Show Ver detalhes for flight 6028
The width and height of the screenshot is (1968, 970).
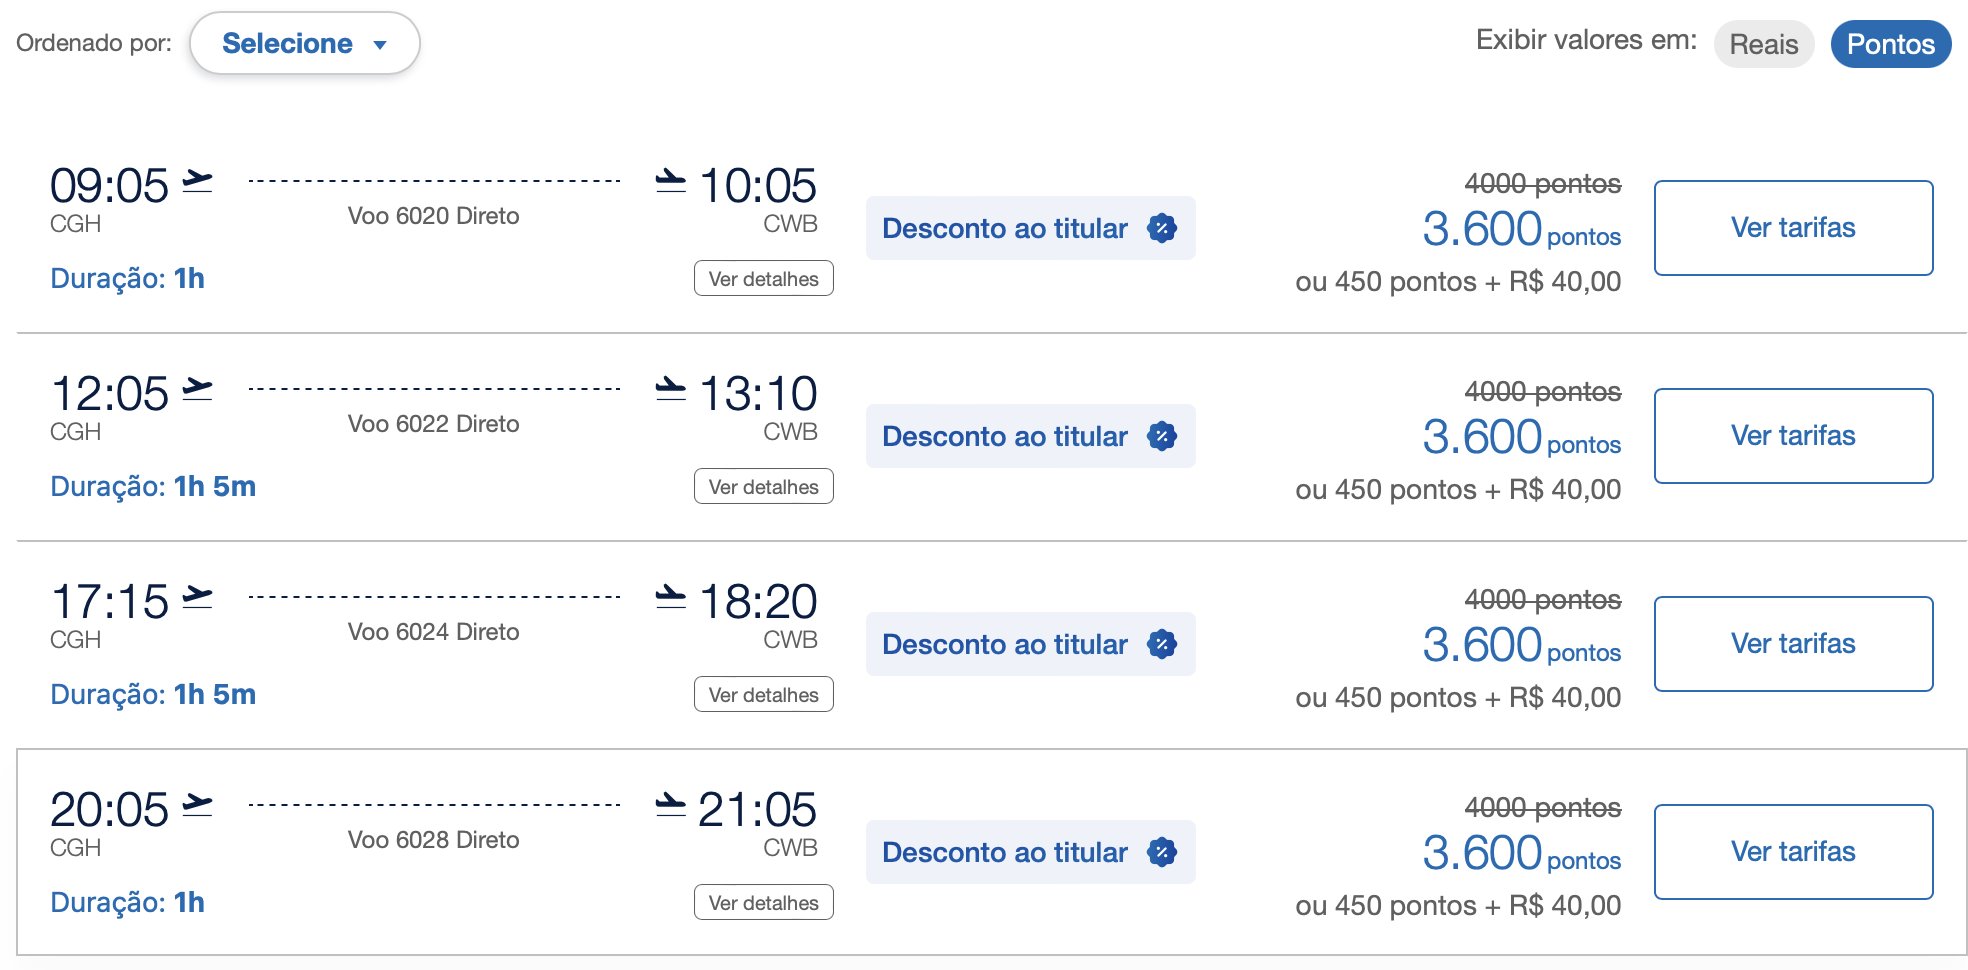(x=764, y=903)
